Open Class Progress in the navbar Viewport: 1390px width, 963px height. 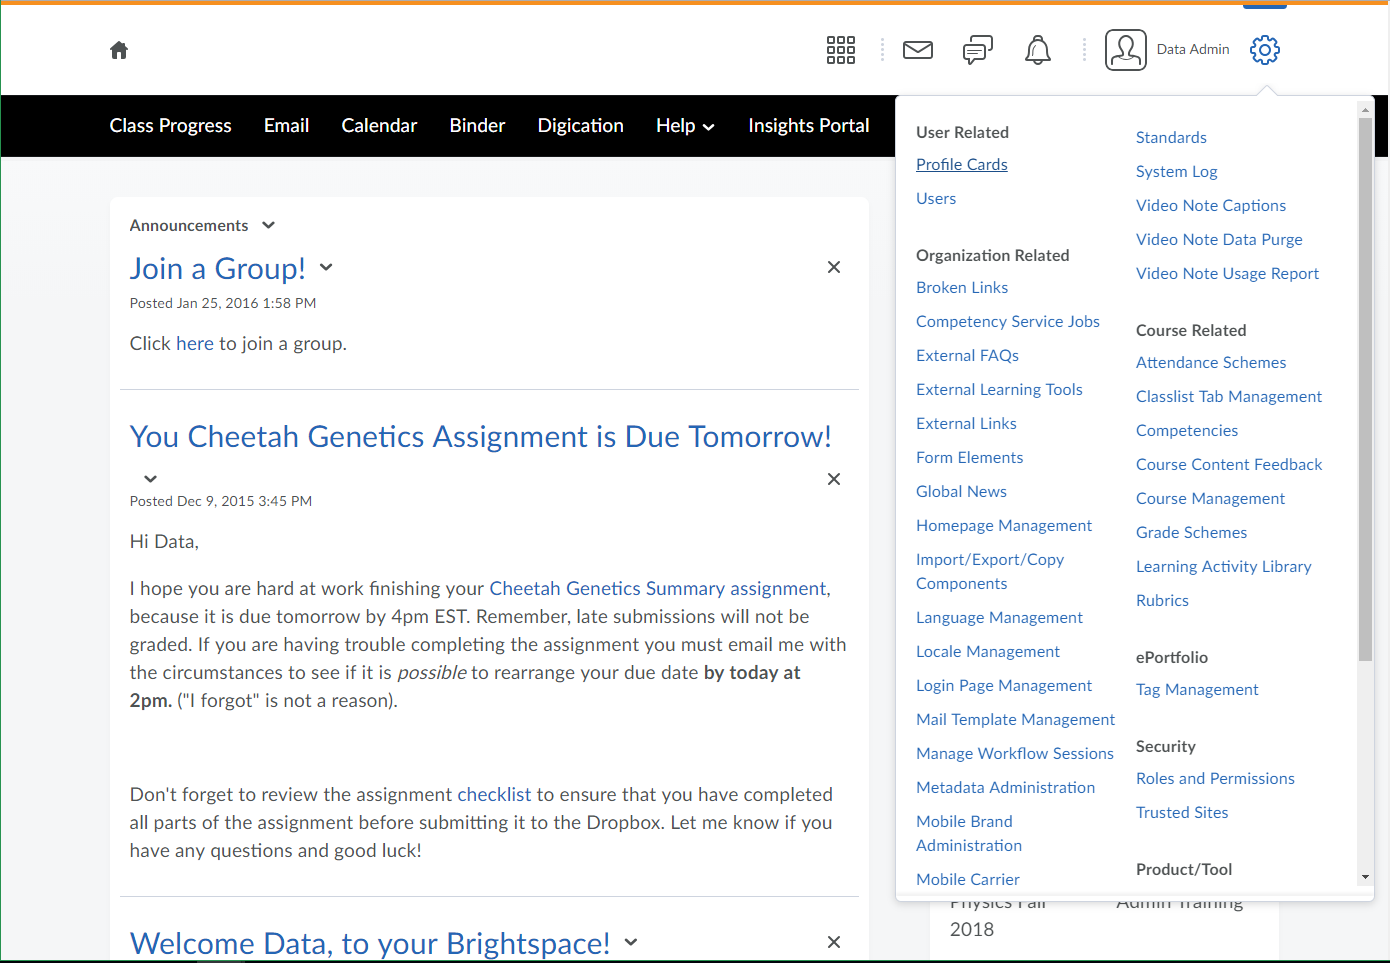coord(170,126)
